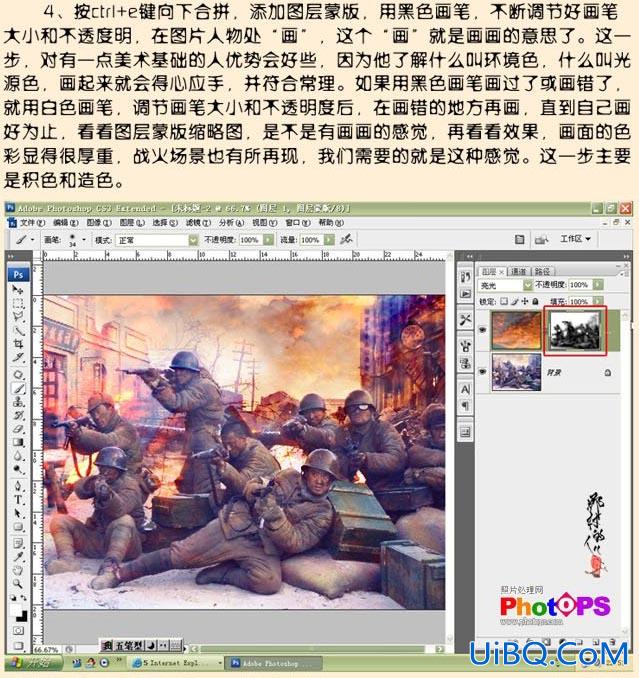Image resolution: width=639 pixels, height=678 pixels.
Task: Hide the 背景 layer via eye icon
Action: click(x=482, y=372)
